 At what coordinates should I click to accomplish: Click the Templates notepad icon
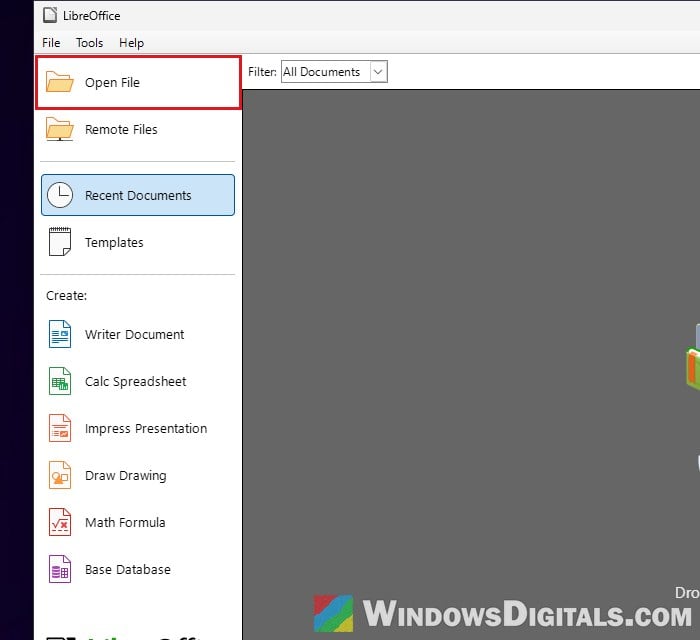tap(60, 241)
